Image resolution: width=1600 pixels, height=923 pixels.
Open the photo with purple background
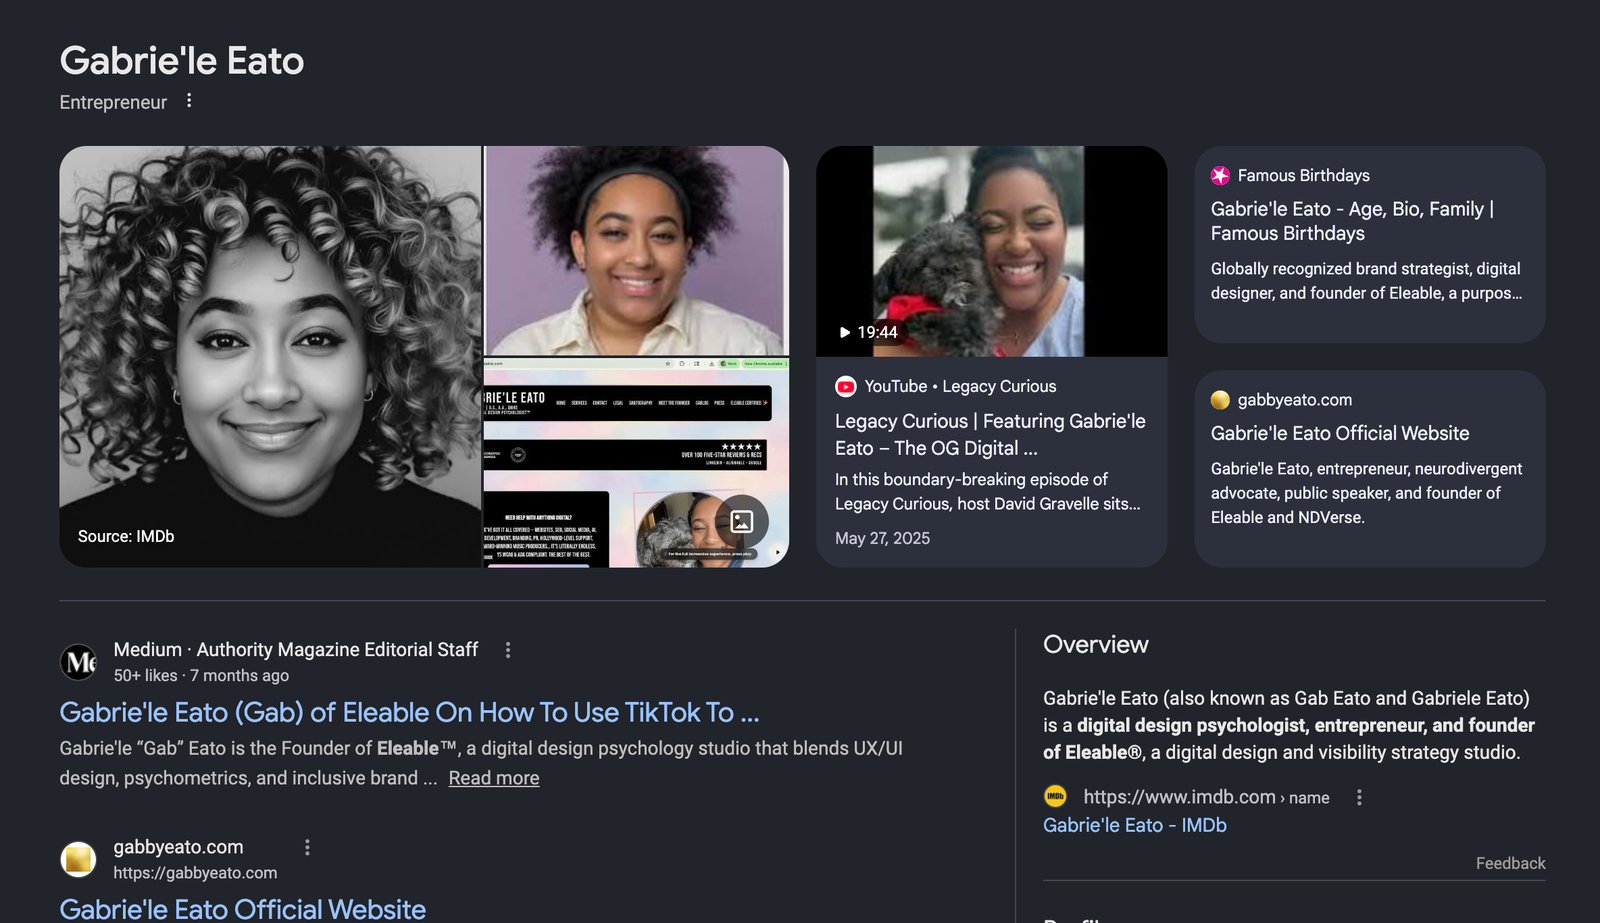[x=636, y=250]
